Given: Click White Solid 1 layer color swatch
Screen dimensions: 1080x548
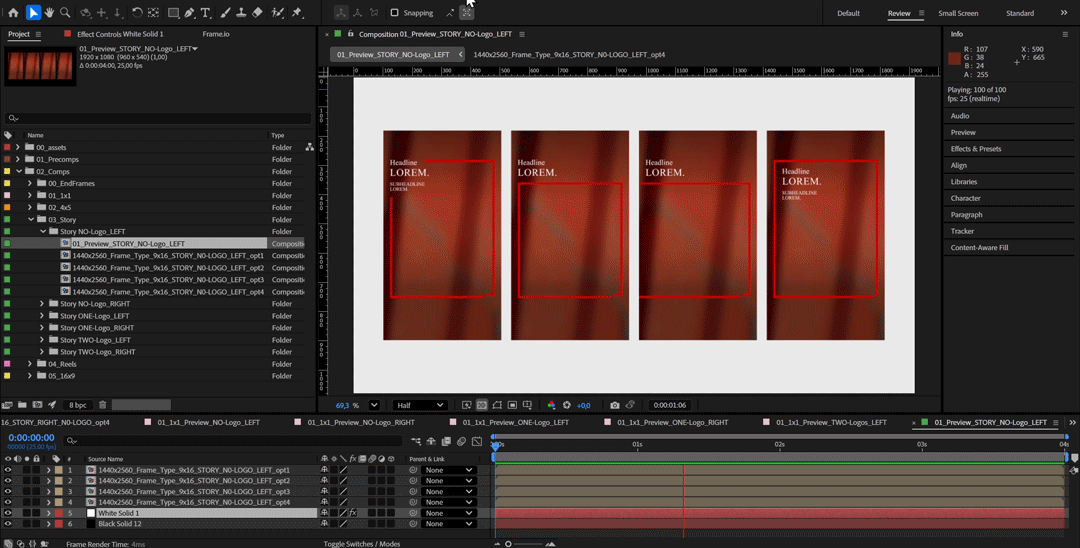Looking at the screenshot, I should pos(59,513).
